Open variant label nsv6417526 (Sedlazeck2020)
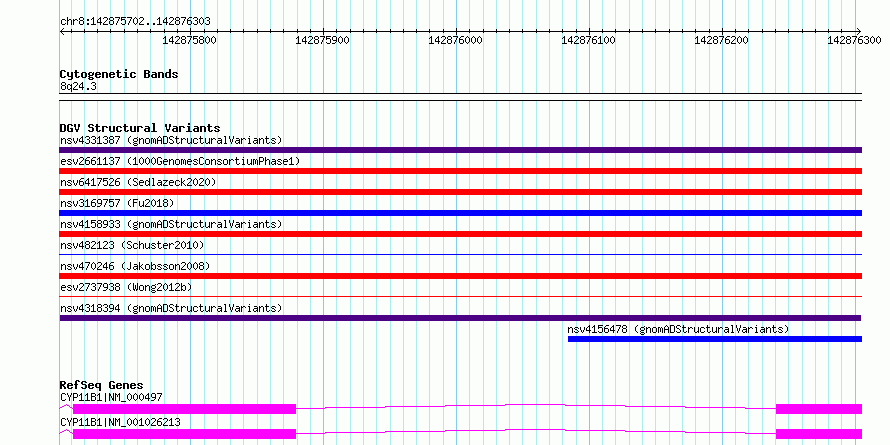Viewport: 890px width, 445px height. point(138,182)
